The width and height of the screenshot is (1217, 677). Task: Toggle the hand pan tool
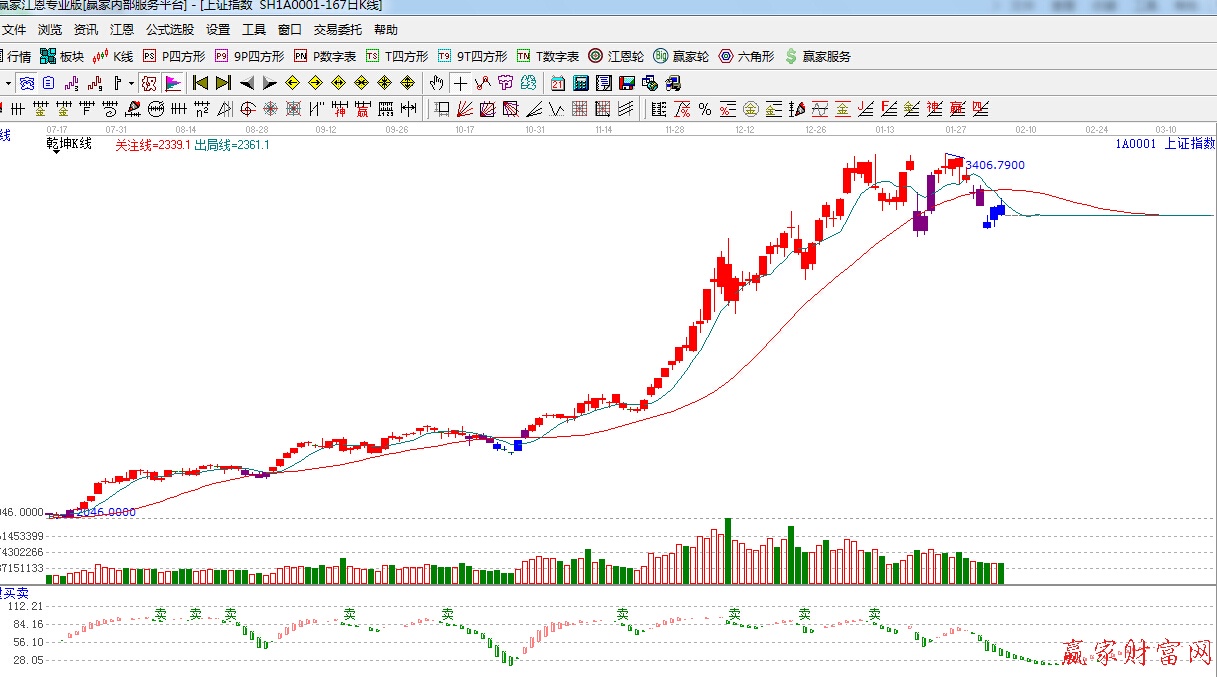click(x=437, y=83)
